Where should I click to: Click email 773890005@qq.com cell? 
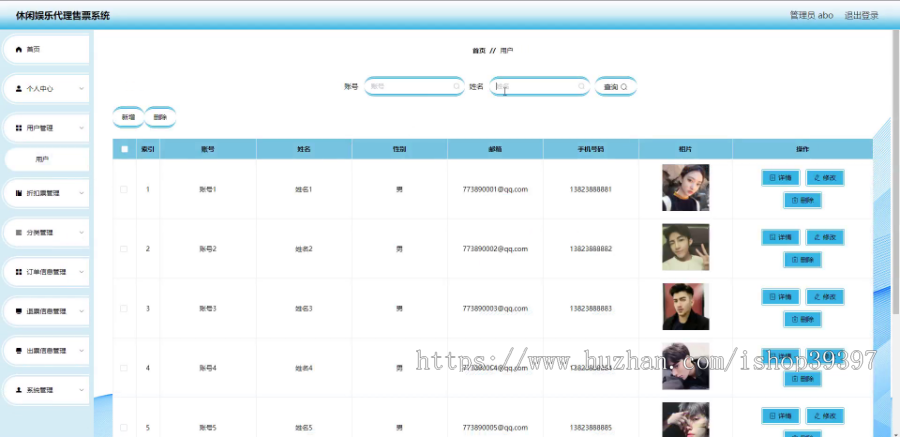click(x=495, y=428)
